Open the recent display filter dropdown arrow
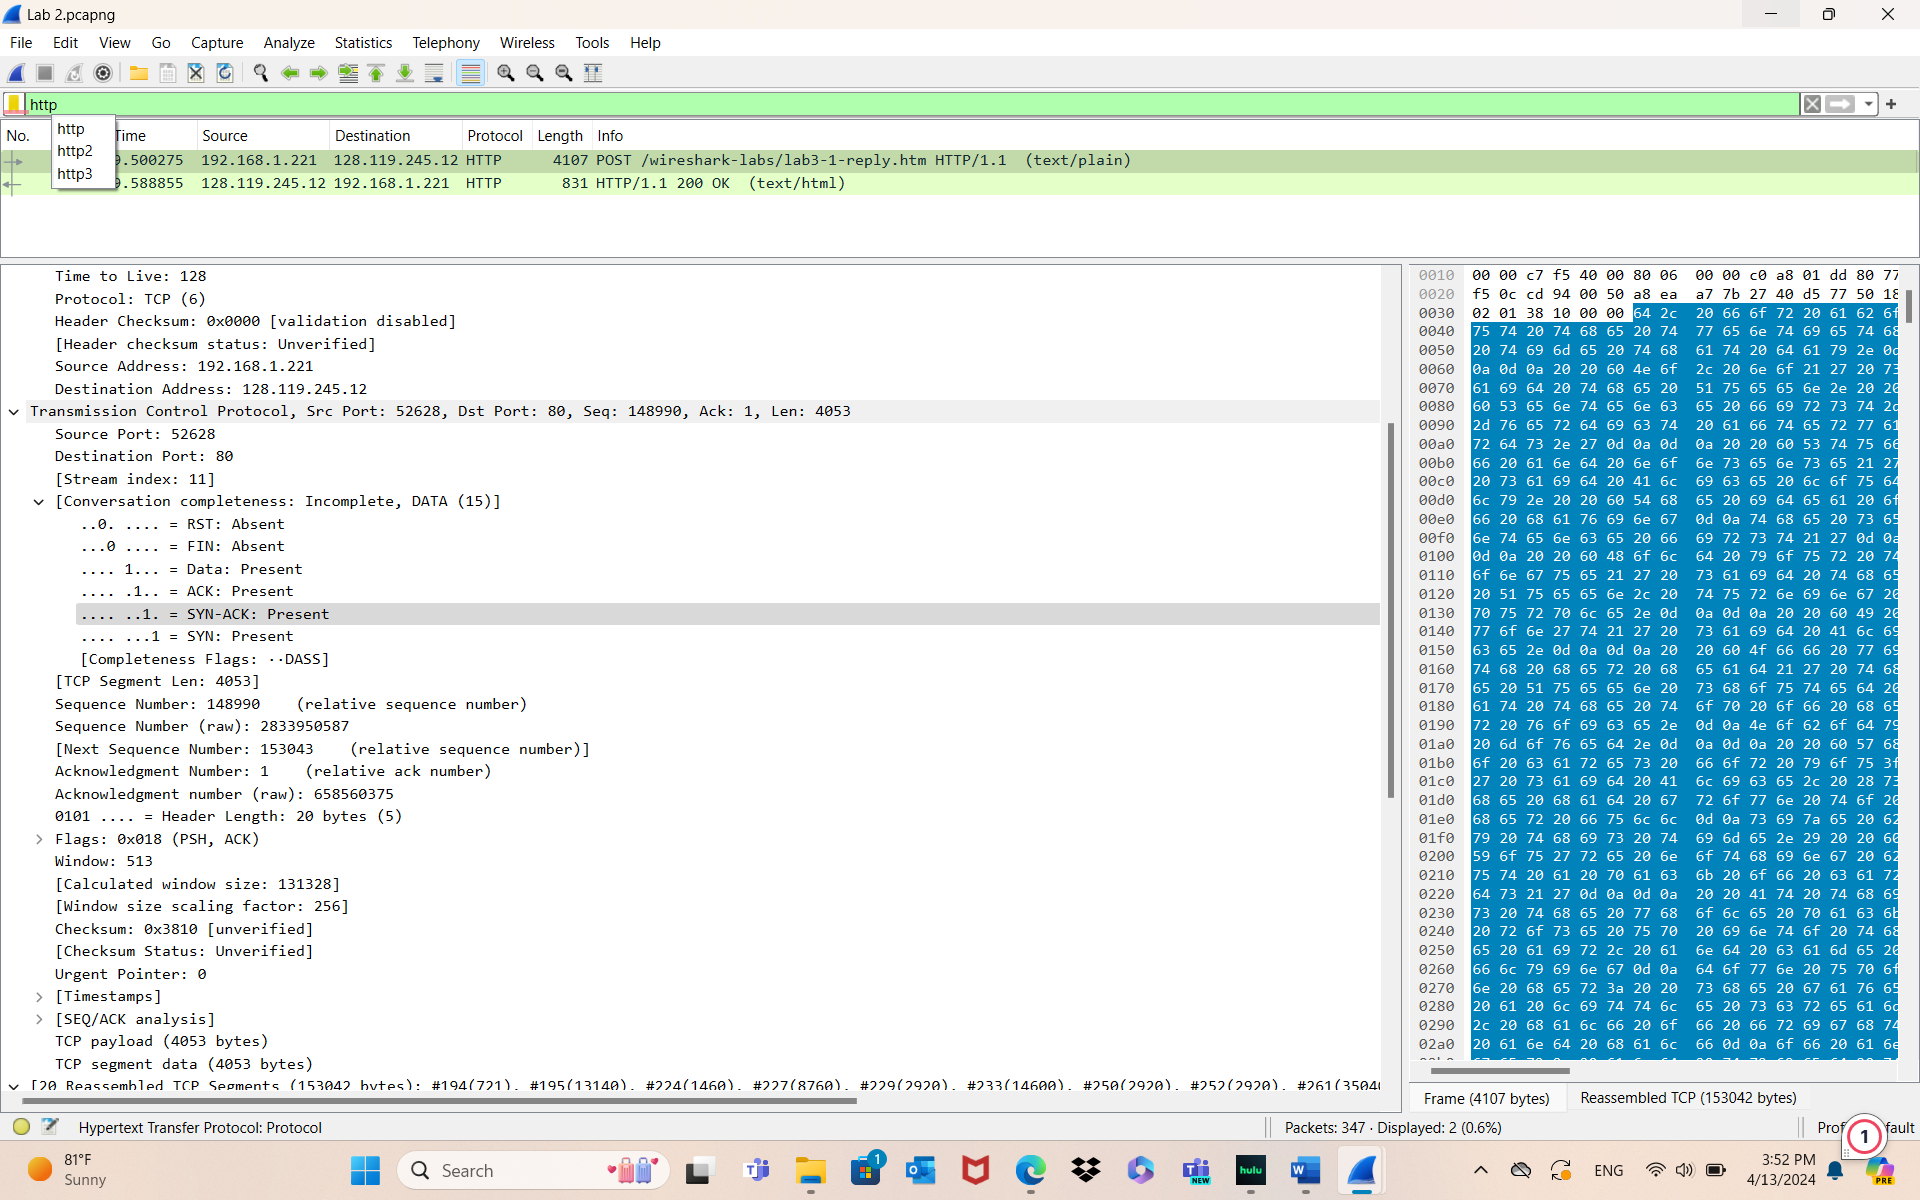The width and height of the screenshot is (1920, 1200). pyautogui.click(x=1868, y=104)
